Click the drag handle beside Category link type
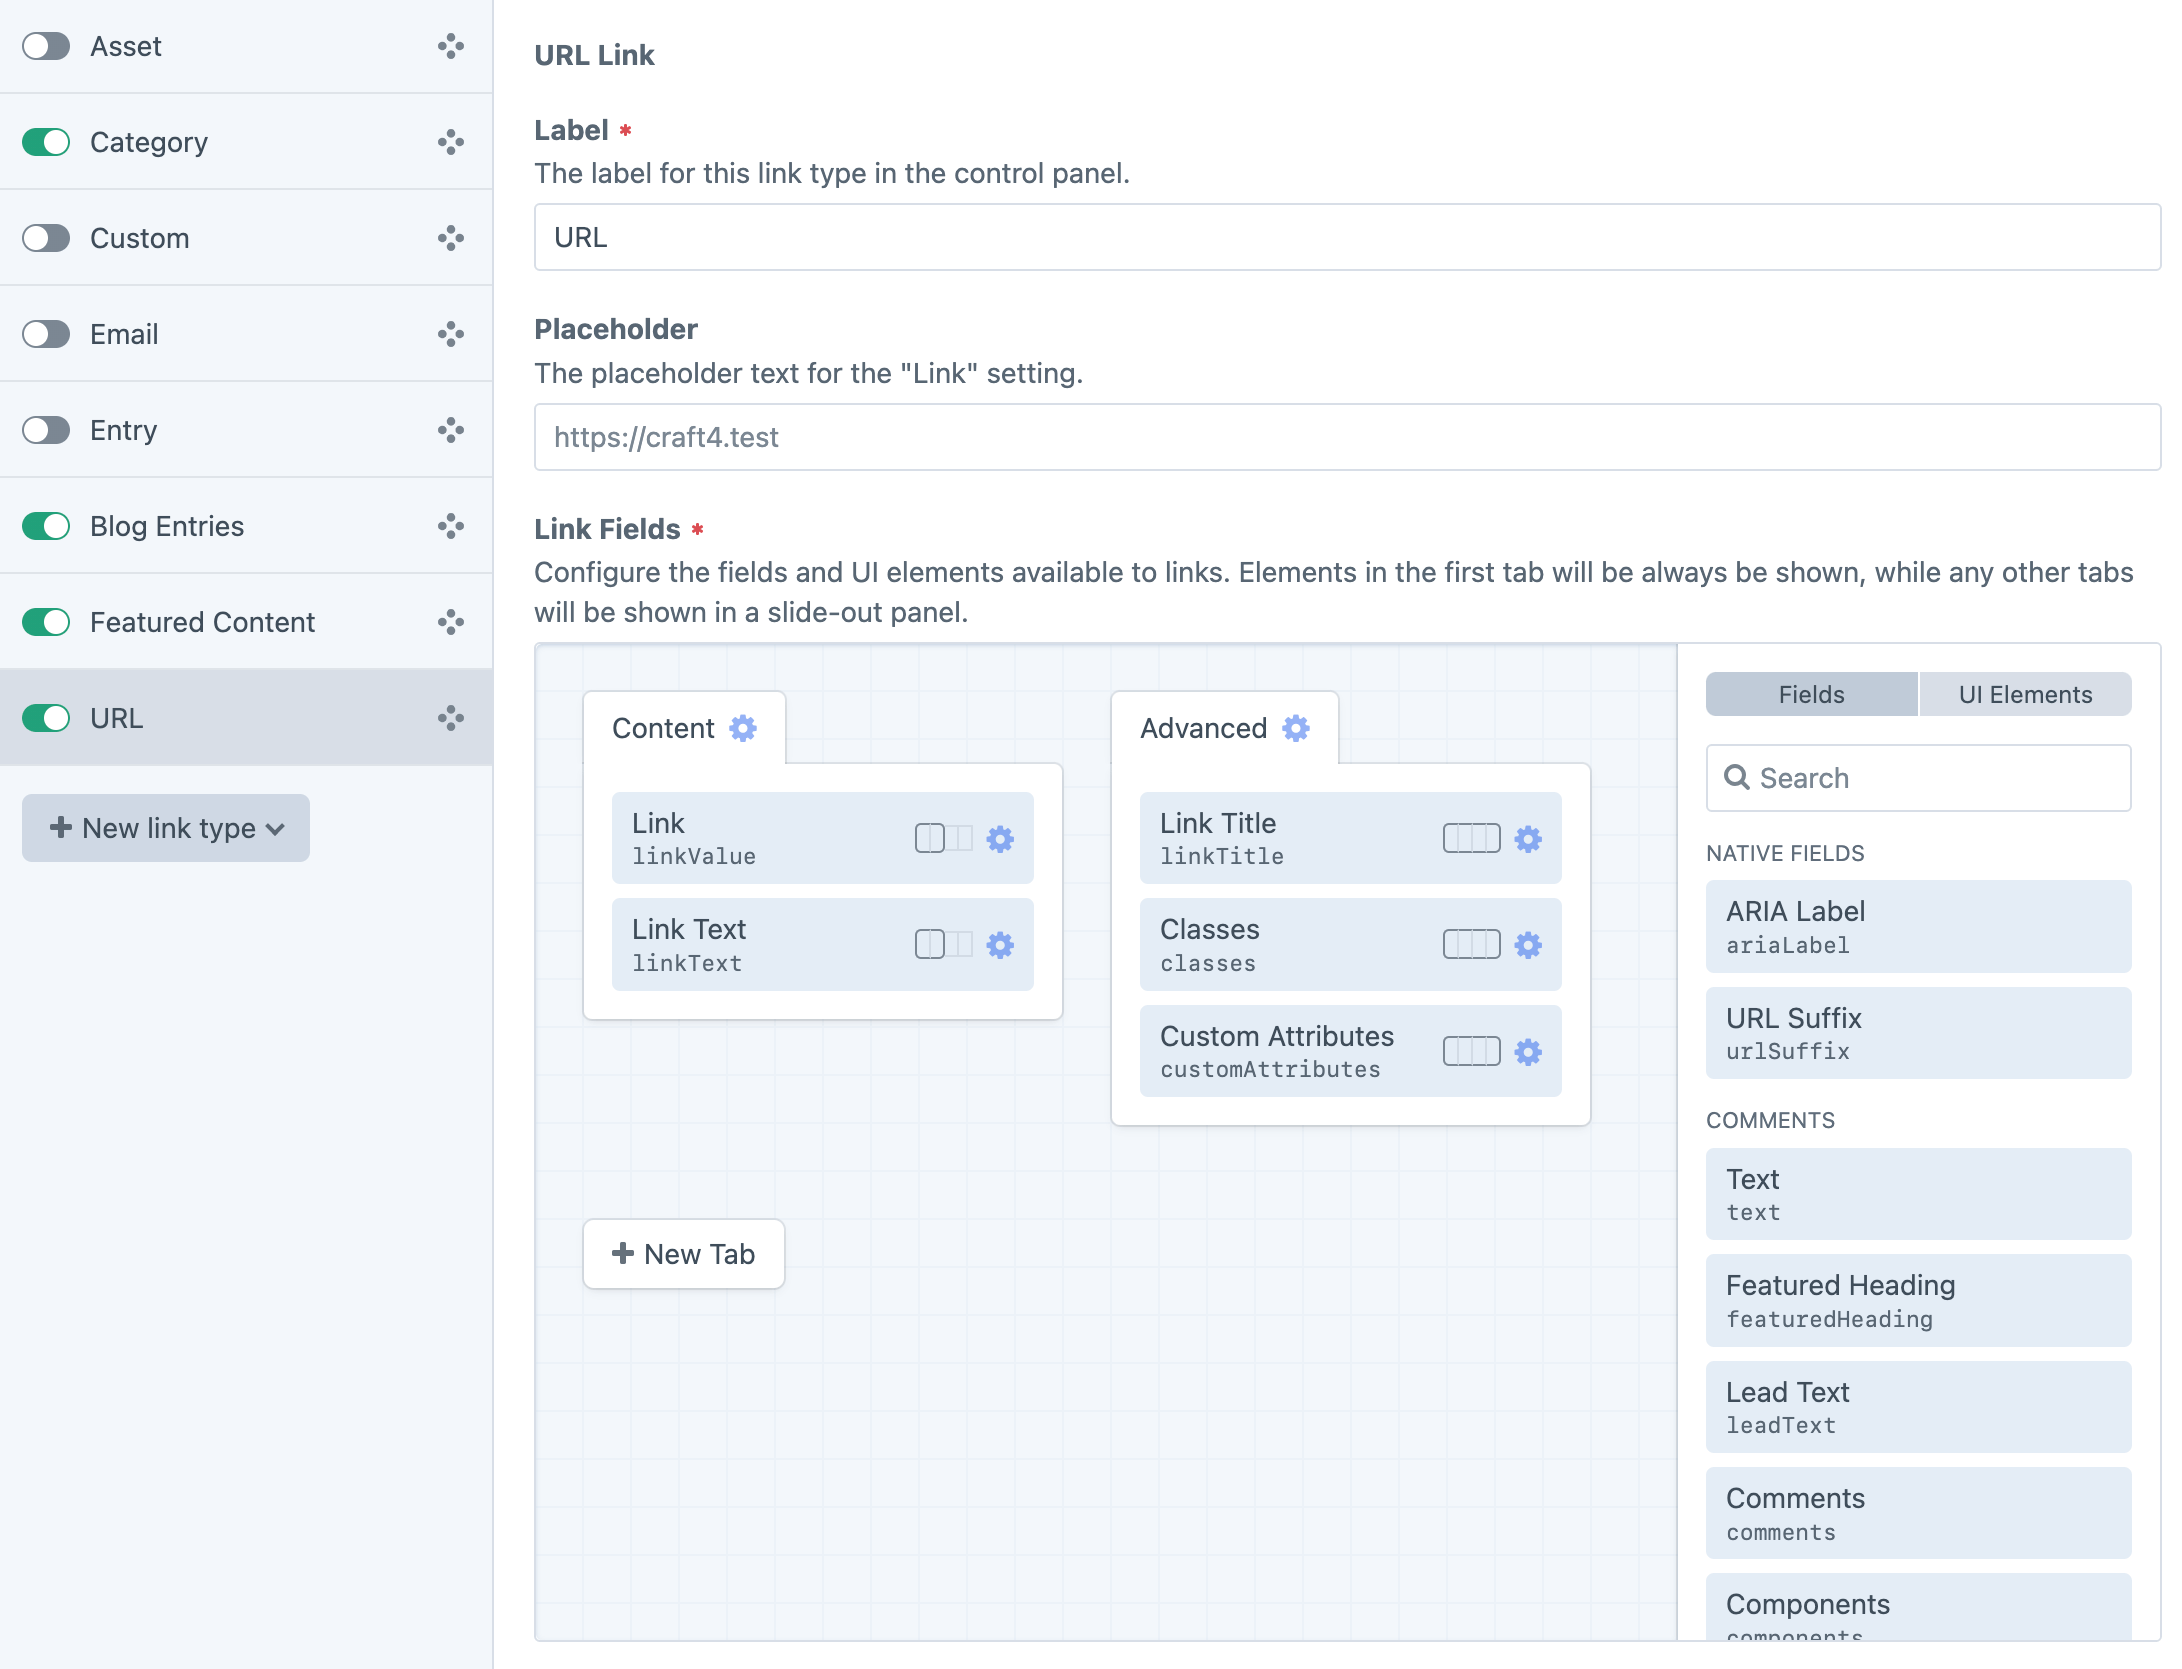 point(452,142)
